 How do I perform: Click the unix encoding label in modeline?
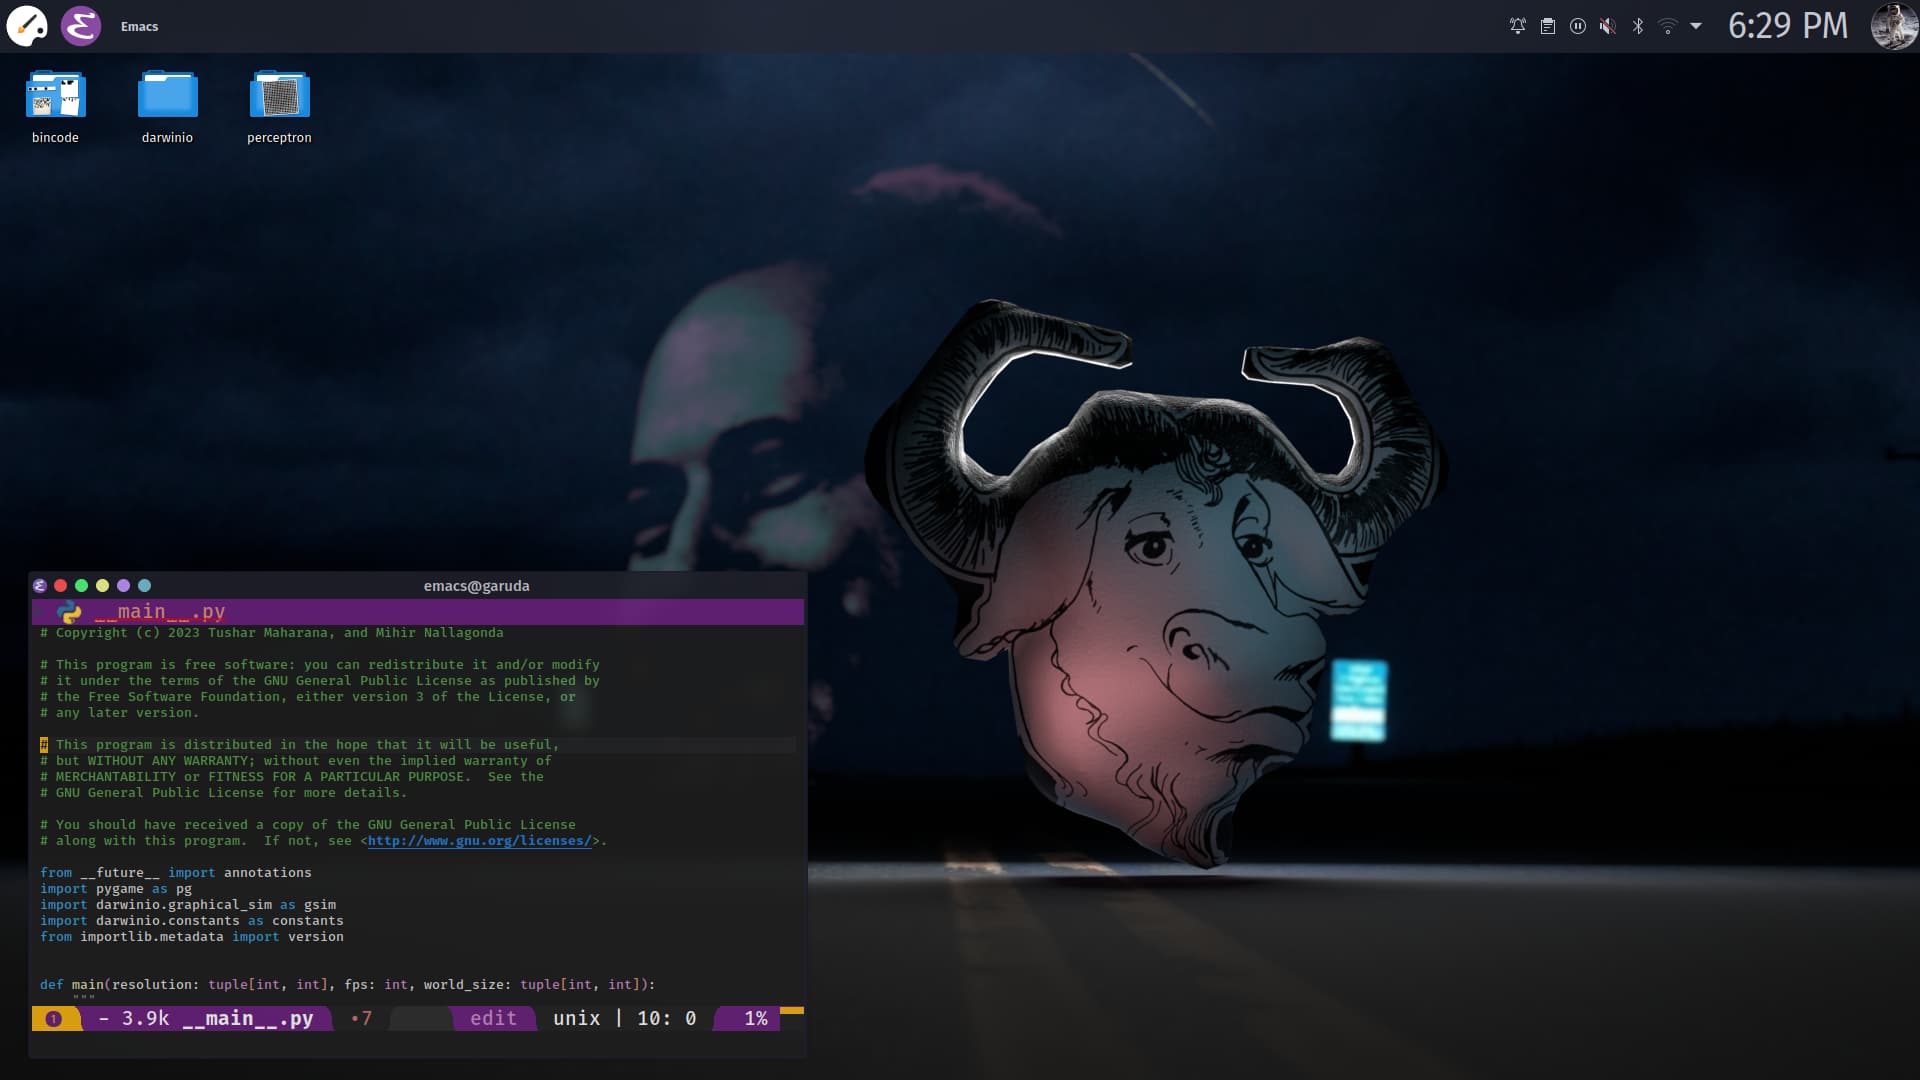point(577,1019)
